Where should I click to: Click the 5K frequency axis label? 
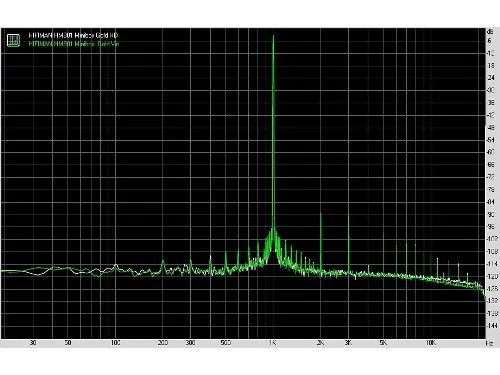[x=383, y=343]
